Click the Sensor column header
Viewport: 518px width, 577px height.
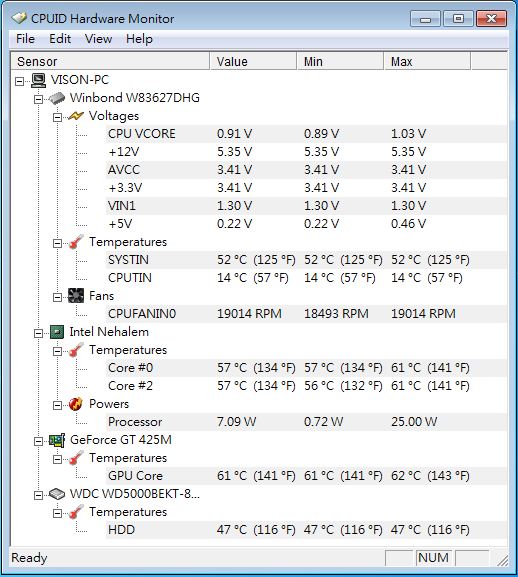point(110,61)
